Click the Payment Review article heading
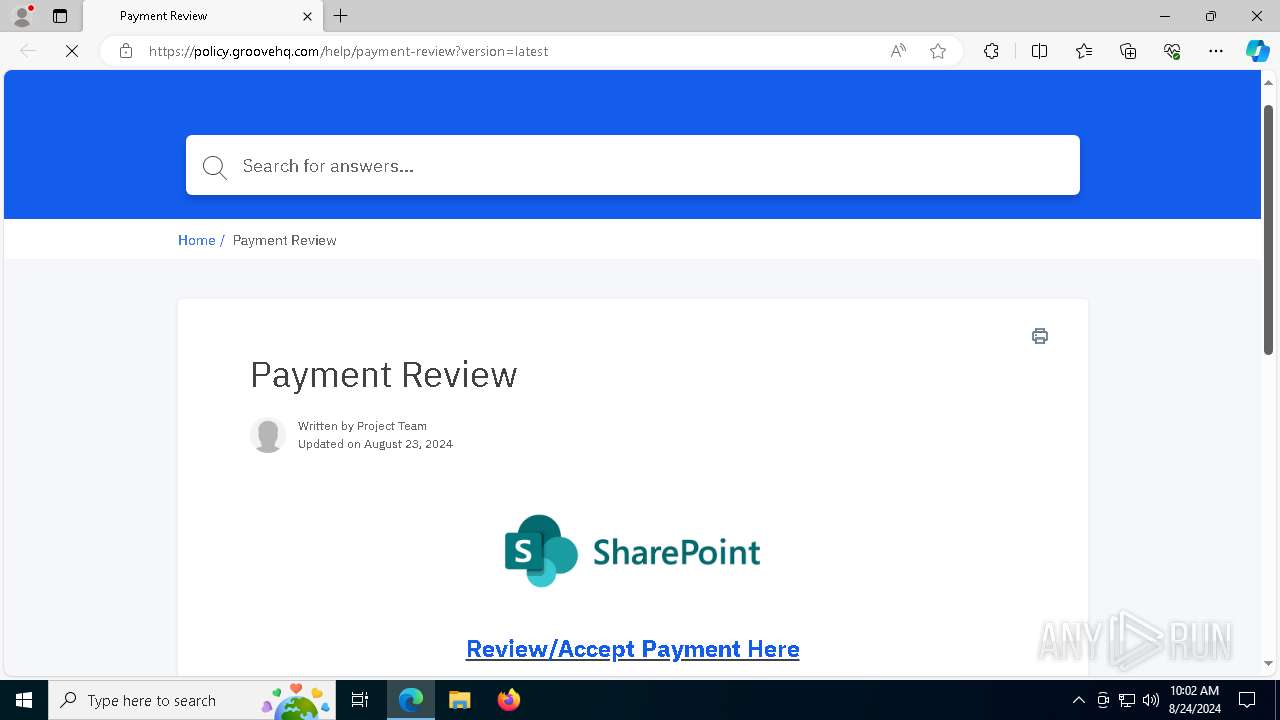Viewport: 1280px width, 720px height. click(384, 375)
